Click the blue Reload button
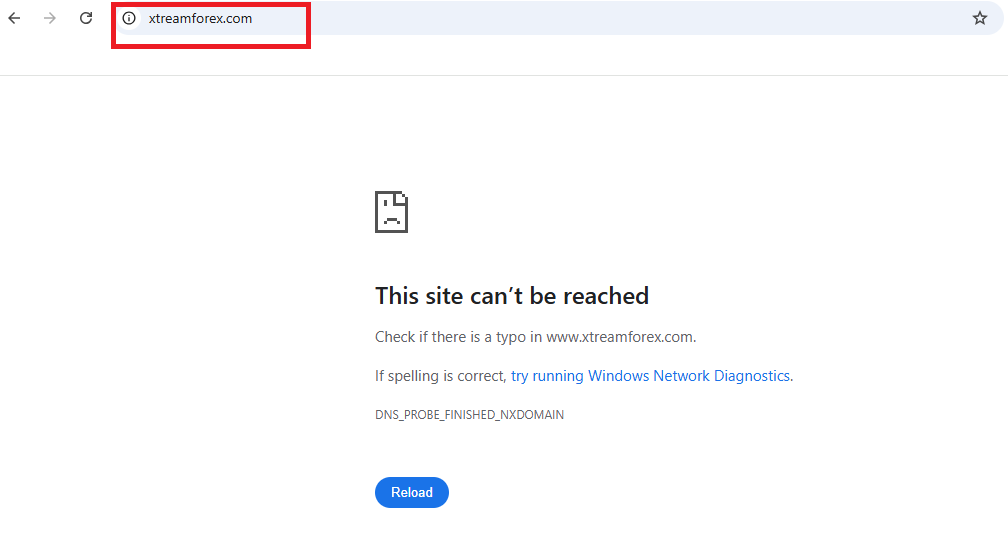This screenshot has height=551, width=1008. (412, 492)
